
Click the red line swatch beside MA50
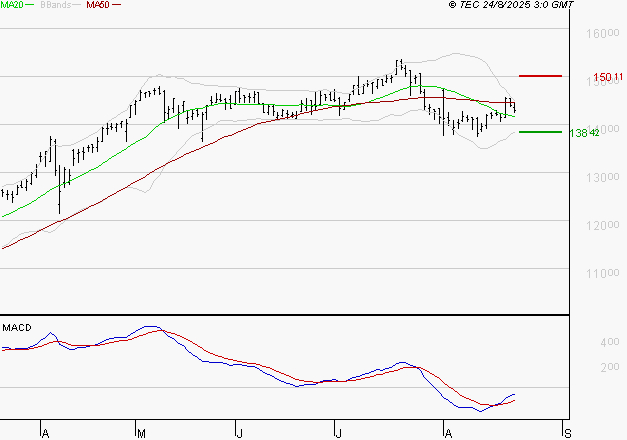118,6
